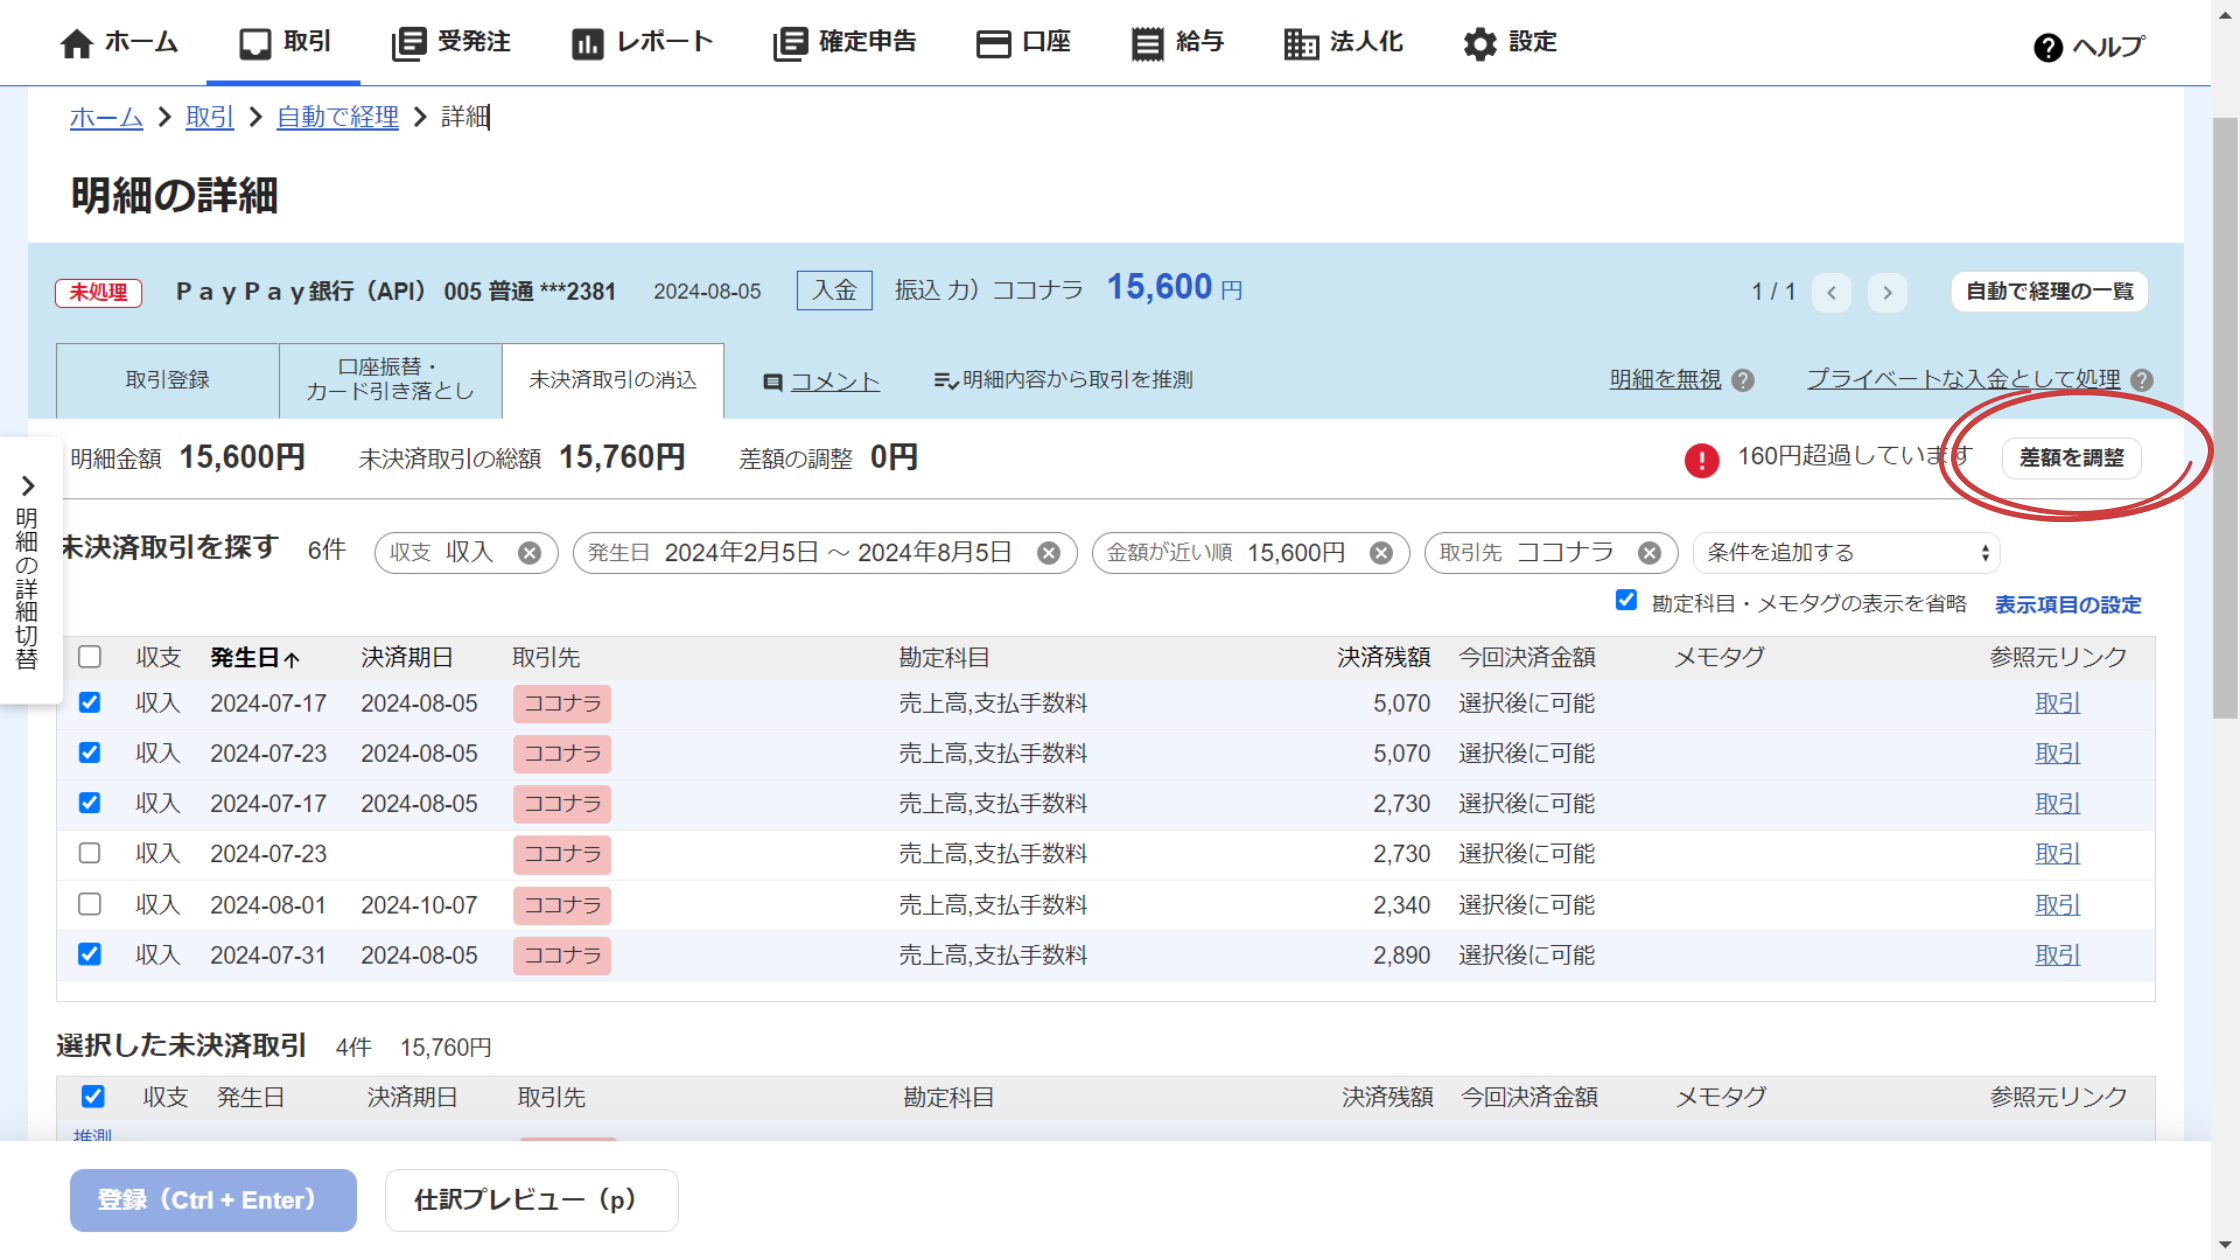Toggle the select-all checkbox in table header
Image resolution: width=2240 pixels, height=1260 pixels.
pos(90,657)
